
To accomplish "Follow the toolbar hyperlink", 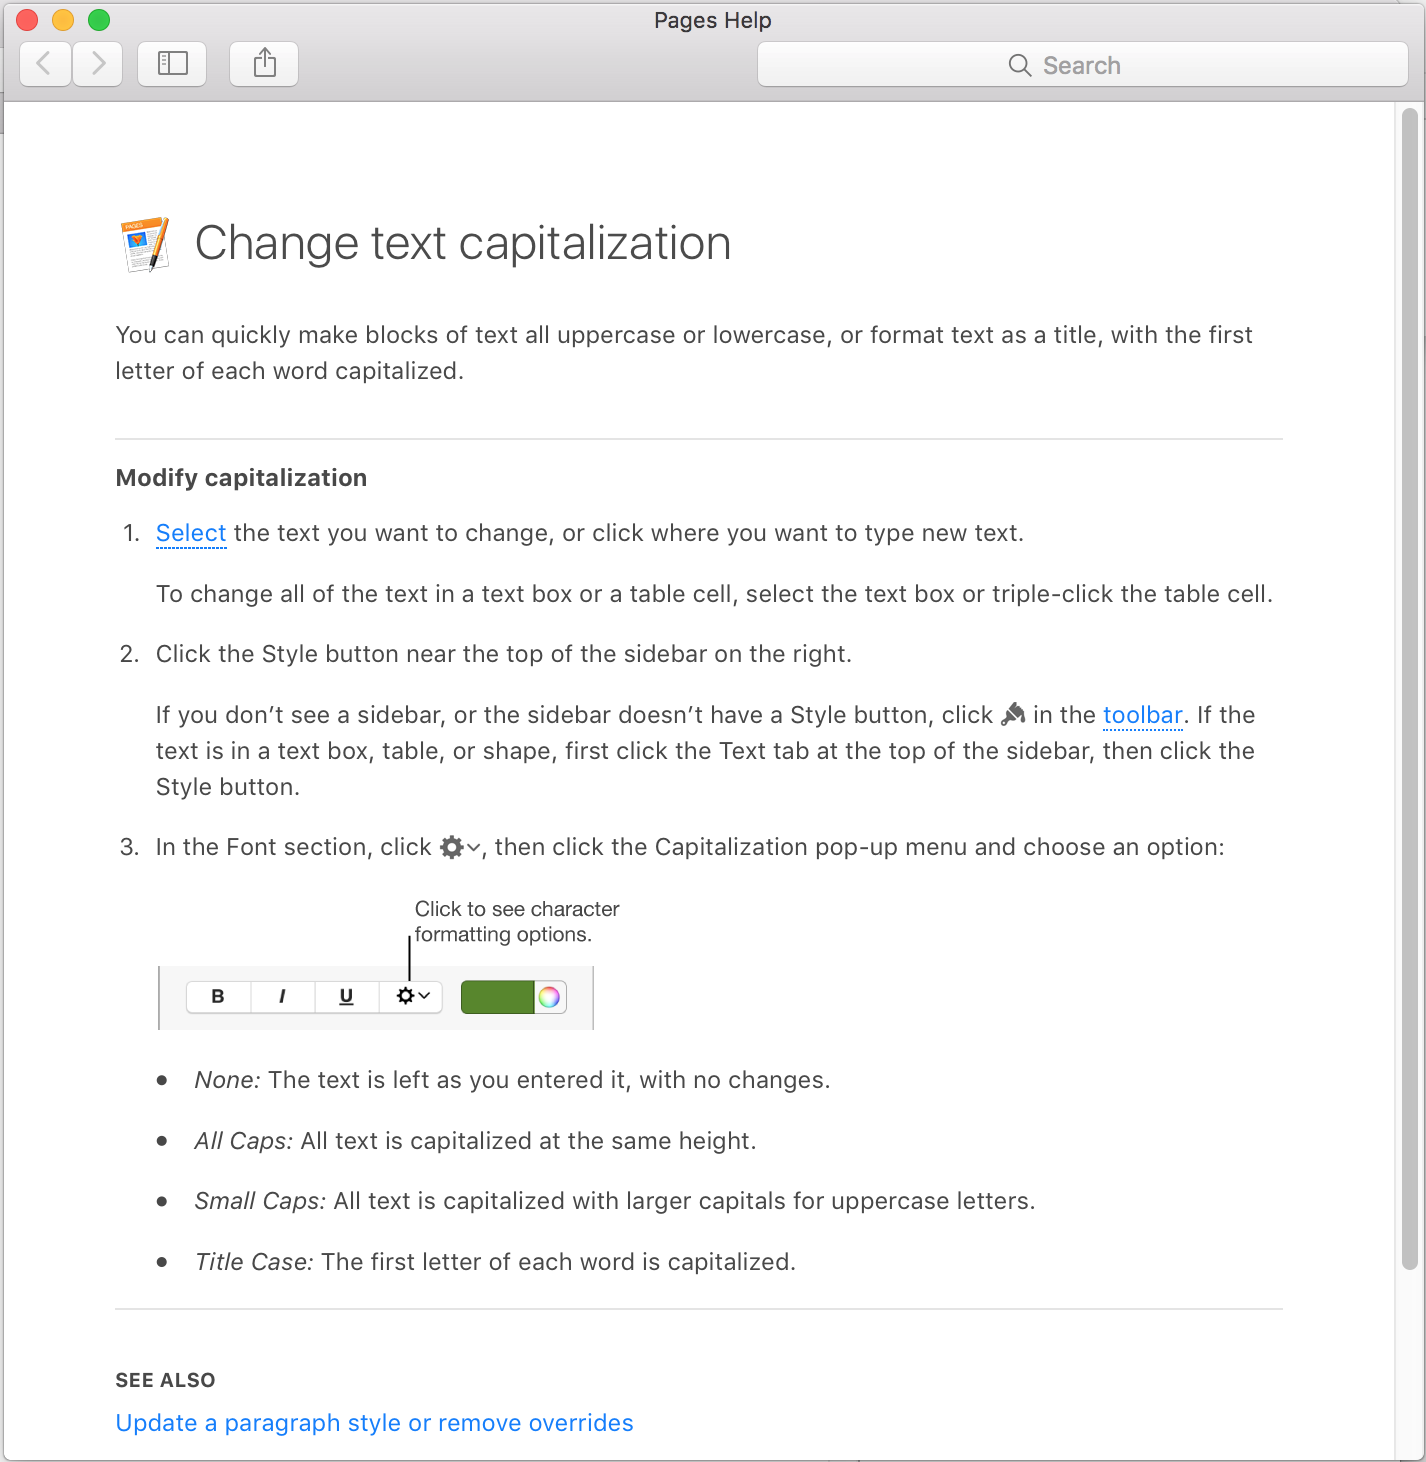I will point(1143,715).
